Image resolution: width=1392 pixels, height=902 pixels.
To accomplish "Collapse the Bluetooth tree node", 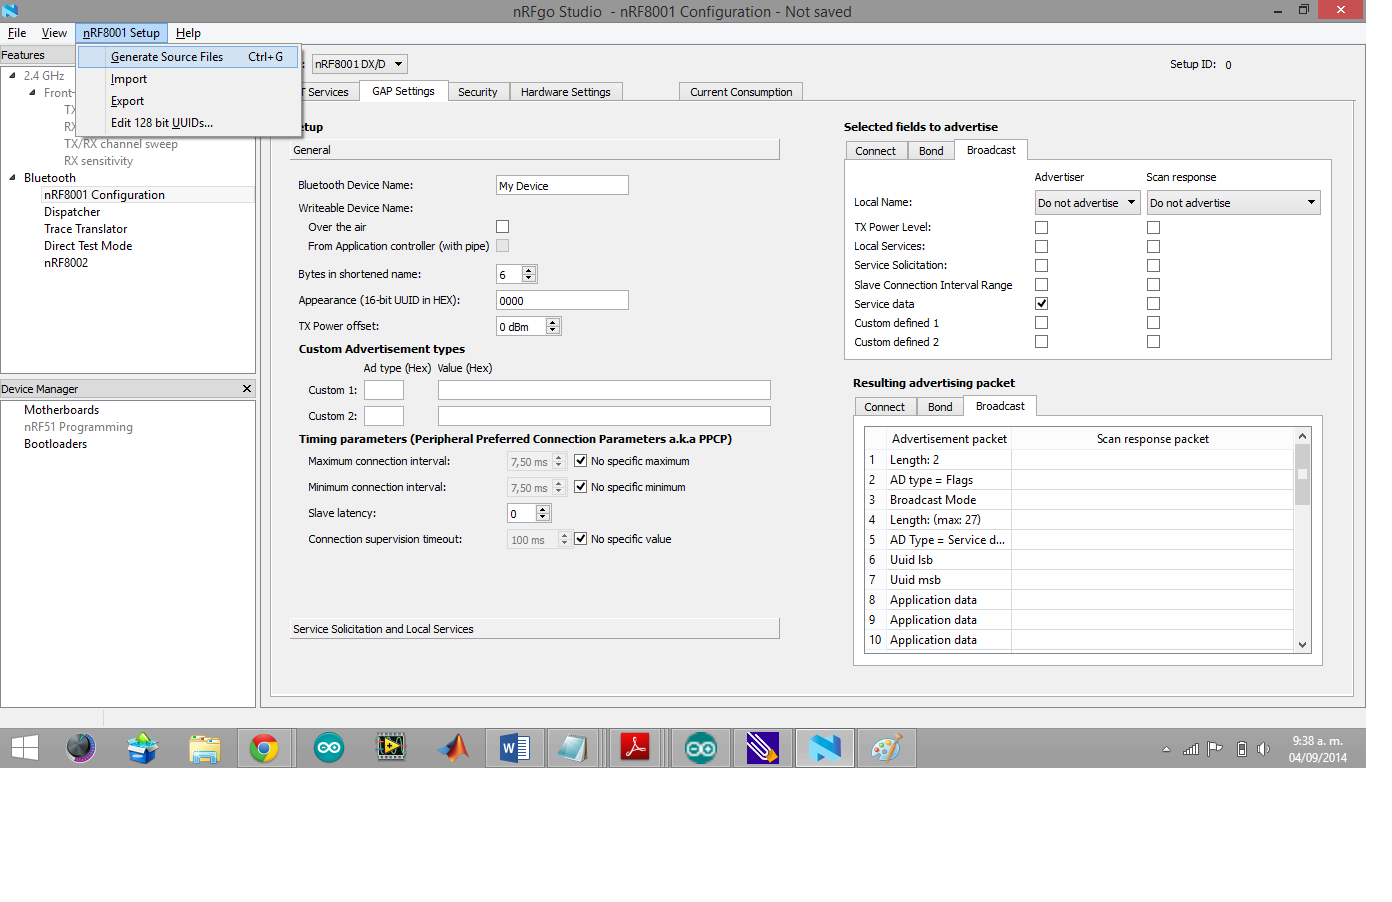I will click(12, 177).
